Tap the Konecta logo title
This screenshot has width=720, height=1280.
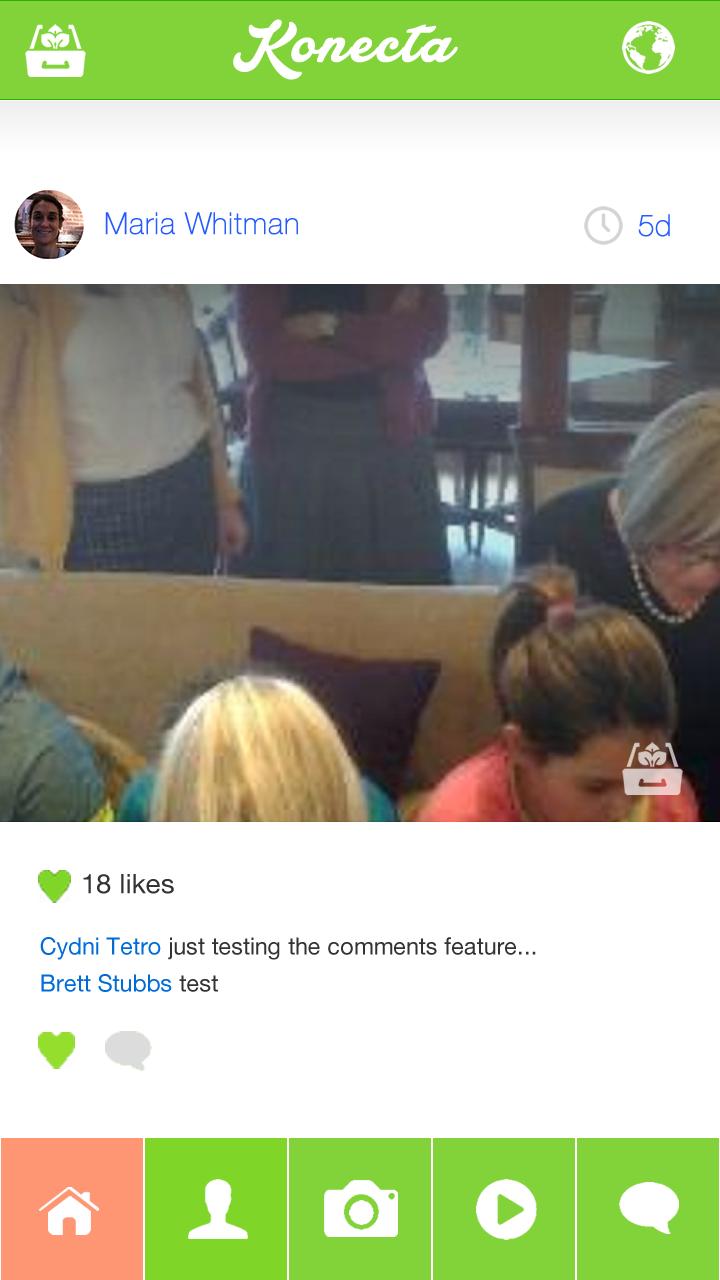(x=345, y=48)
